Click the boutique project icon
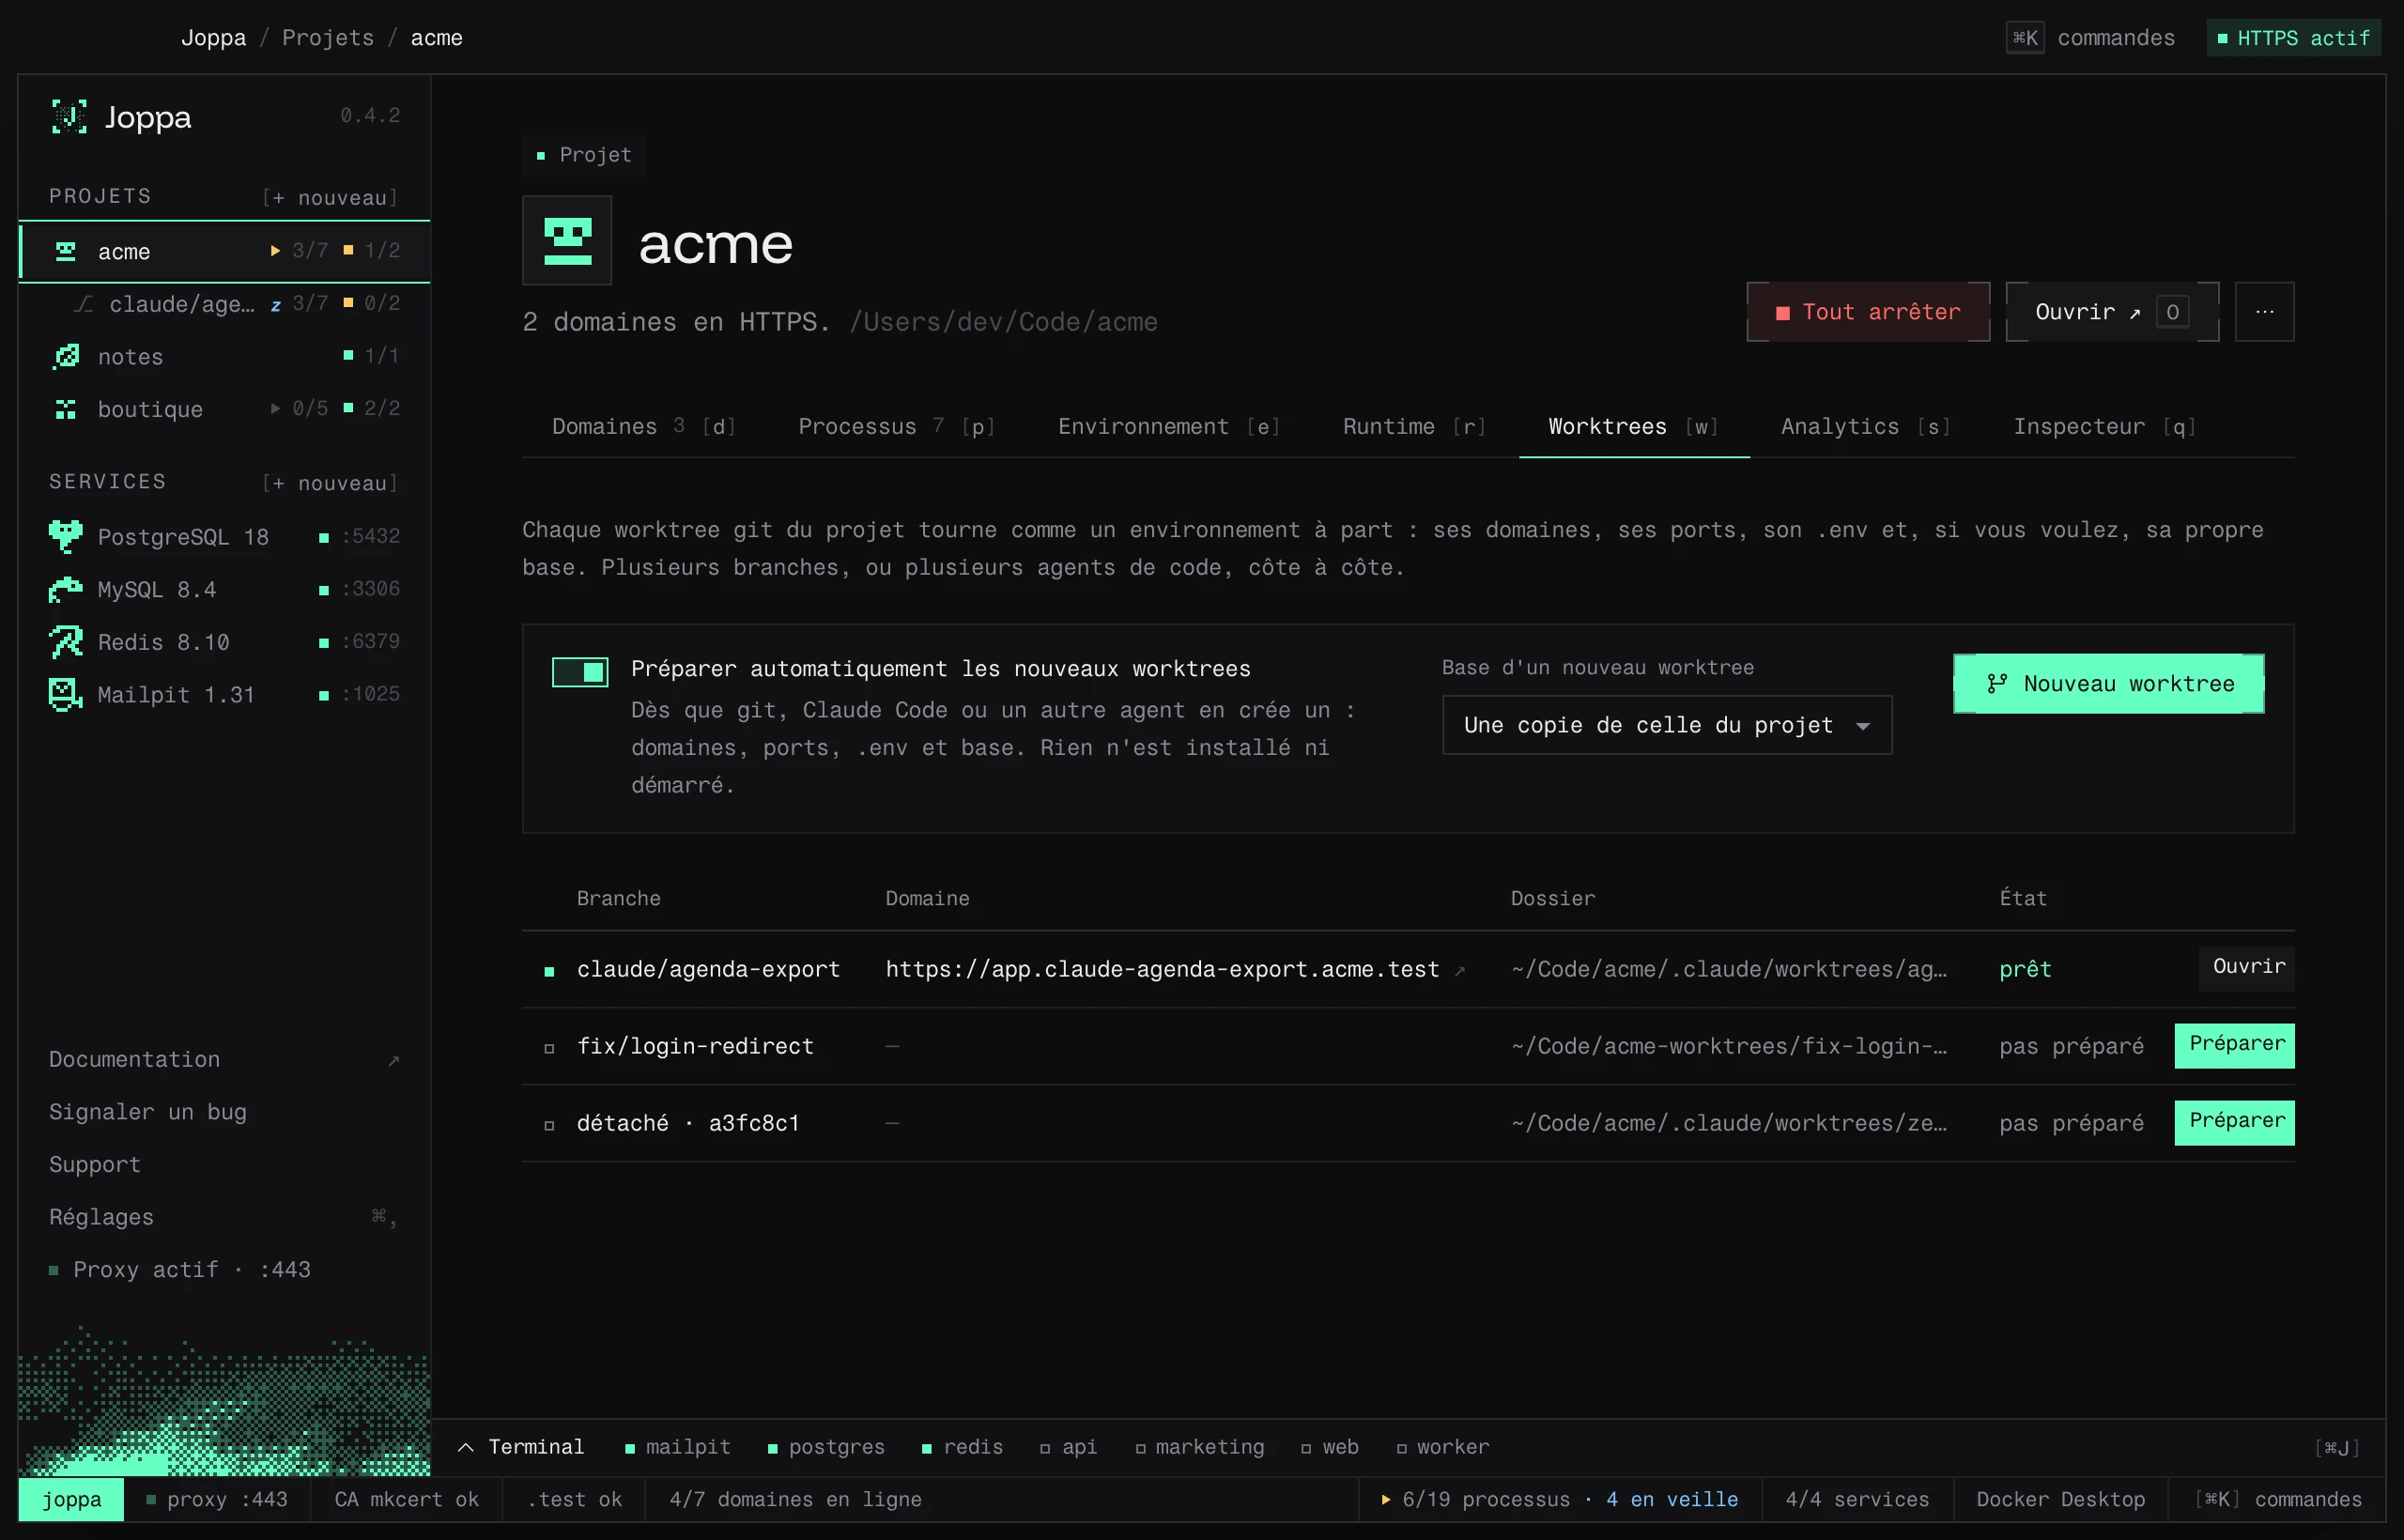 (x=66, y=409)
